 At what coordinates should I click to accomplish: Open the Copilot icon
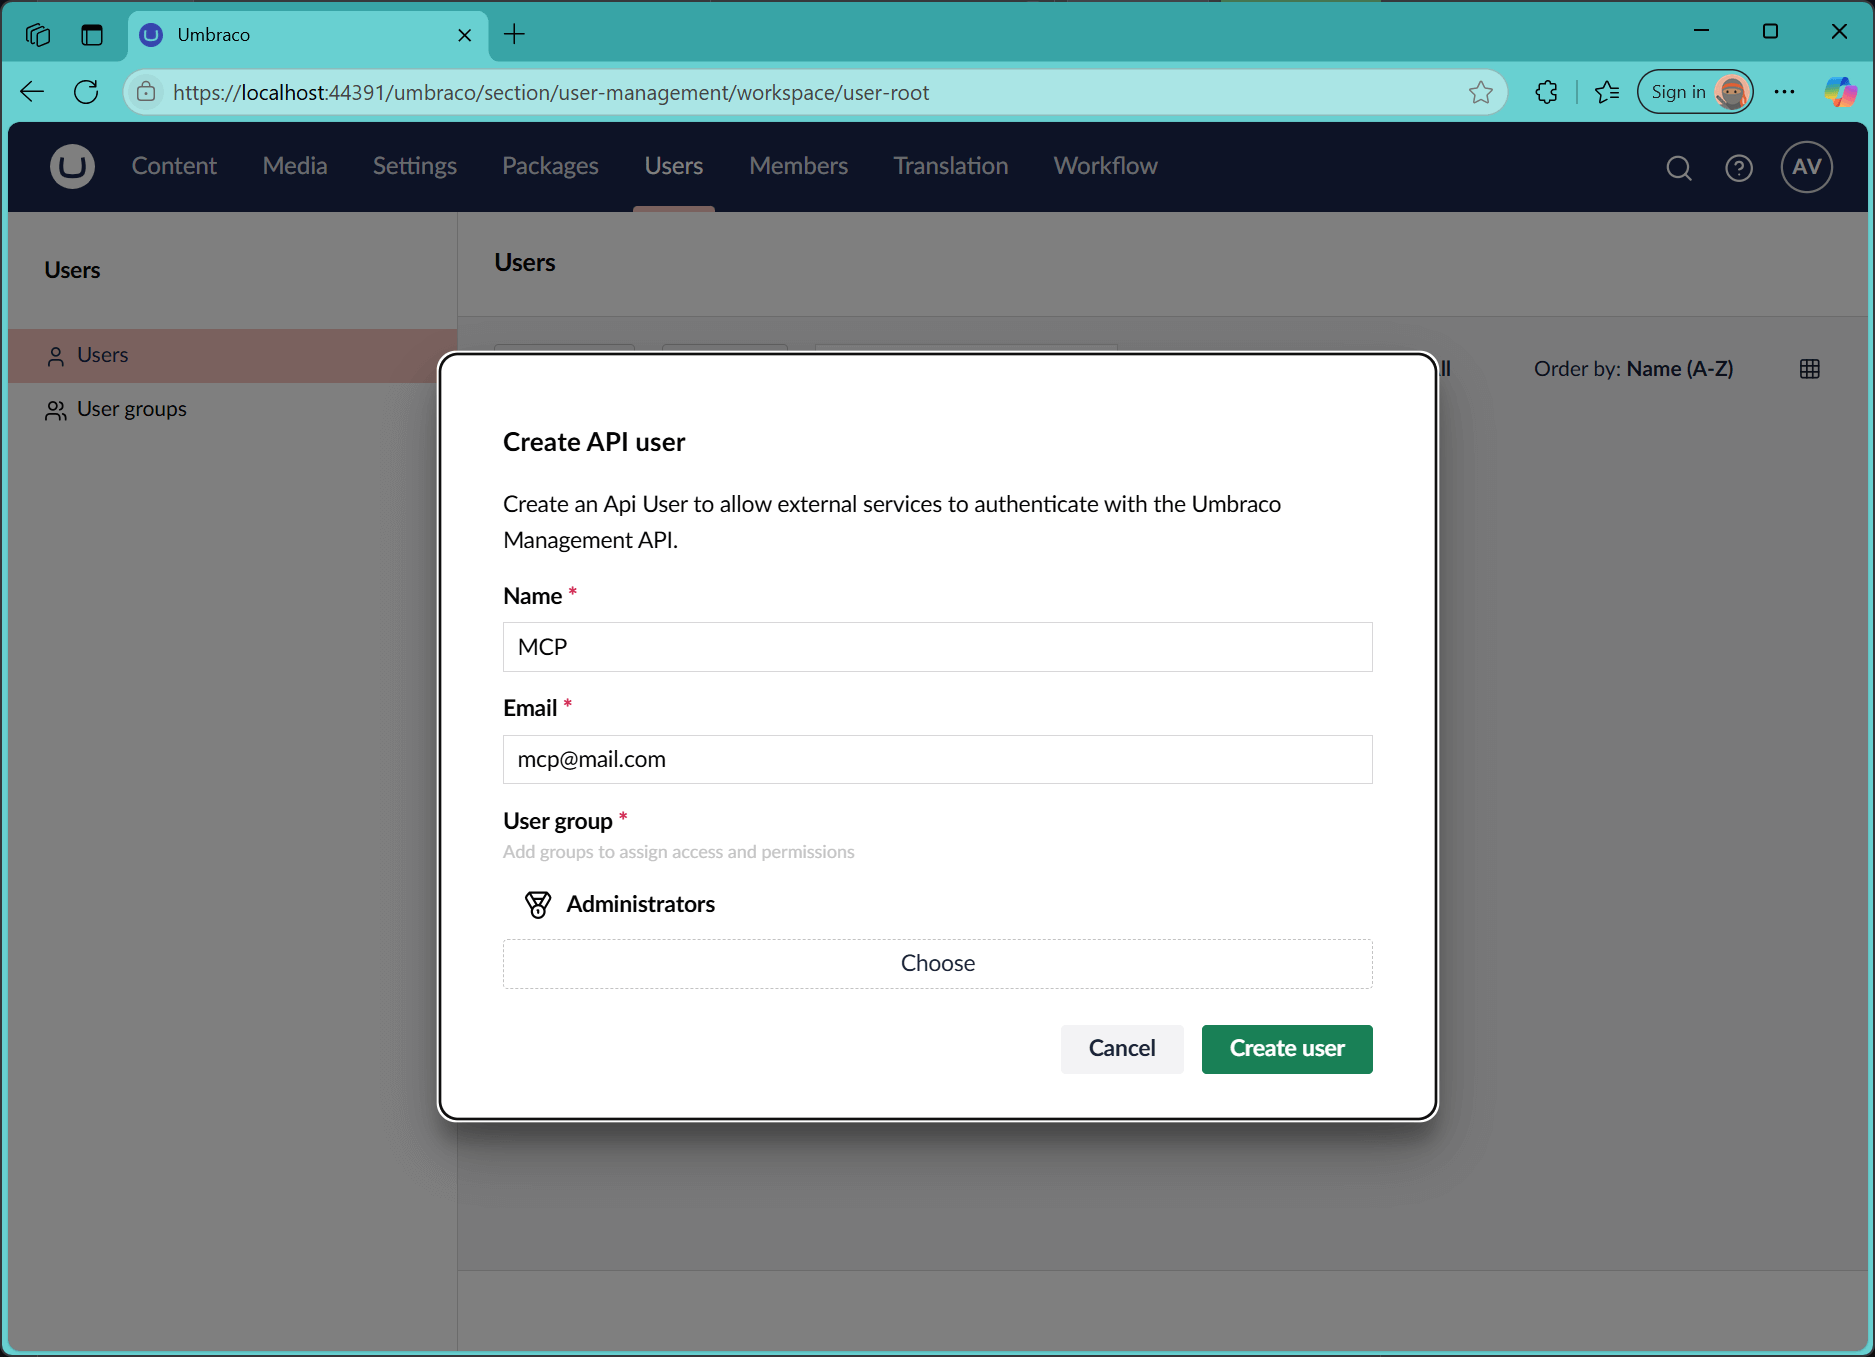pos(1840,92)
